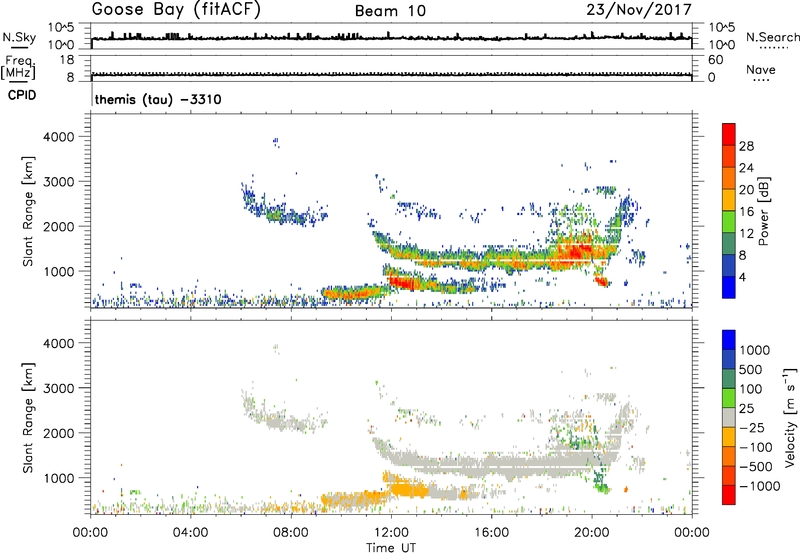Click the power colorbar's blue bottom segment
The image size is (800, 554).
[x=729, y=287]
